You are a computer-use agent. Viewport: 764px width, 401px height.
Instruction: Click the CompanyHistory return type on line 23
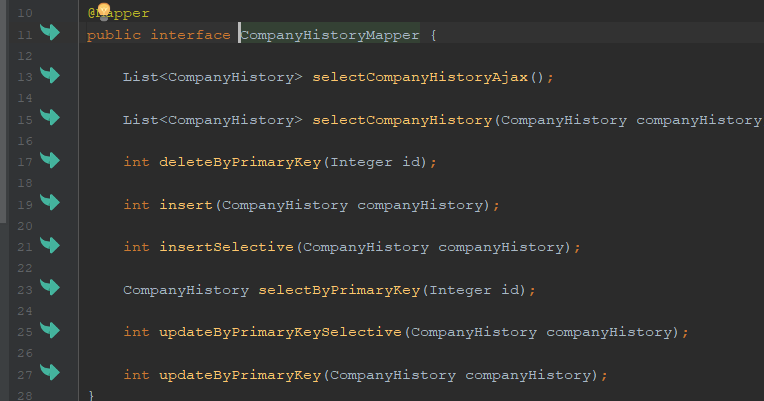186,290
